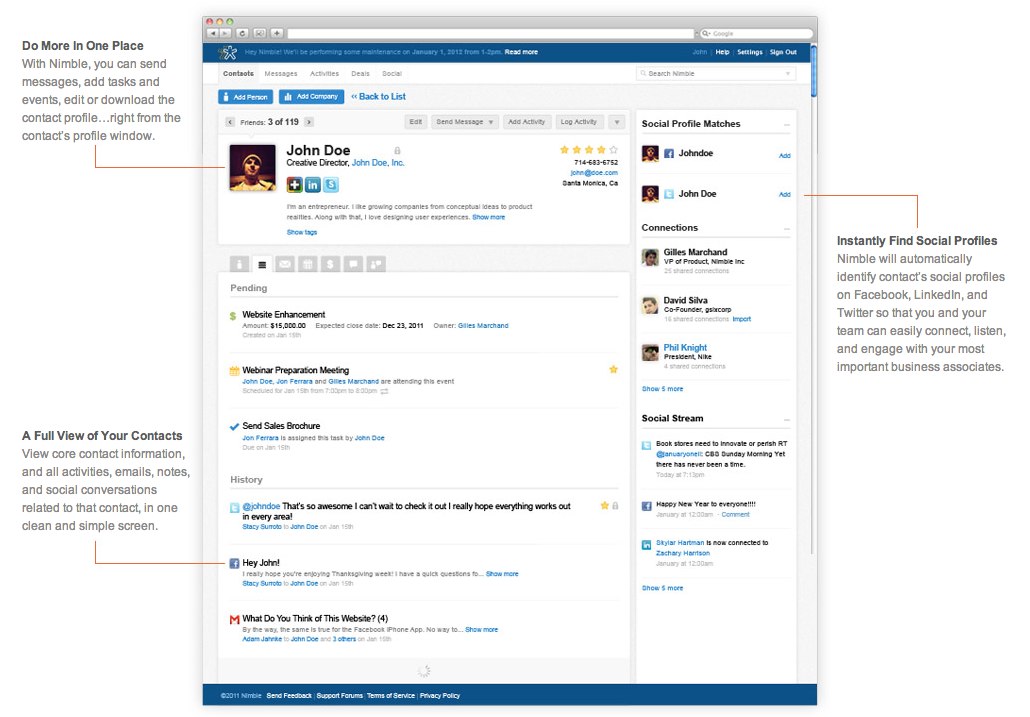Set John Doe's rating to five stars
The height and width of the screenshot is (717, 1030).
[614, 150]
